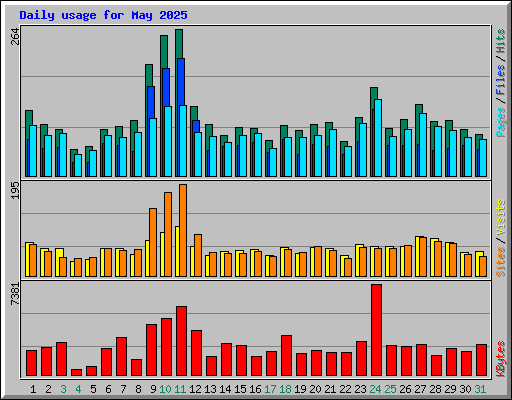Click day 31 on the x-axis
512x400 pixels.
[x=480, y=389]
